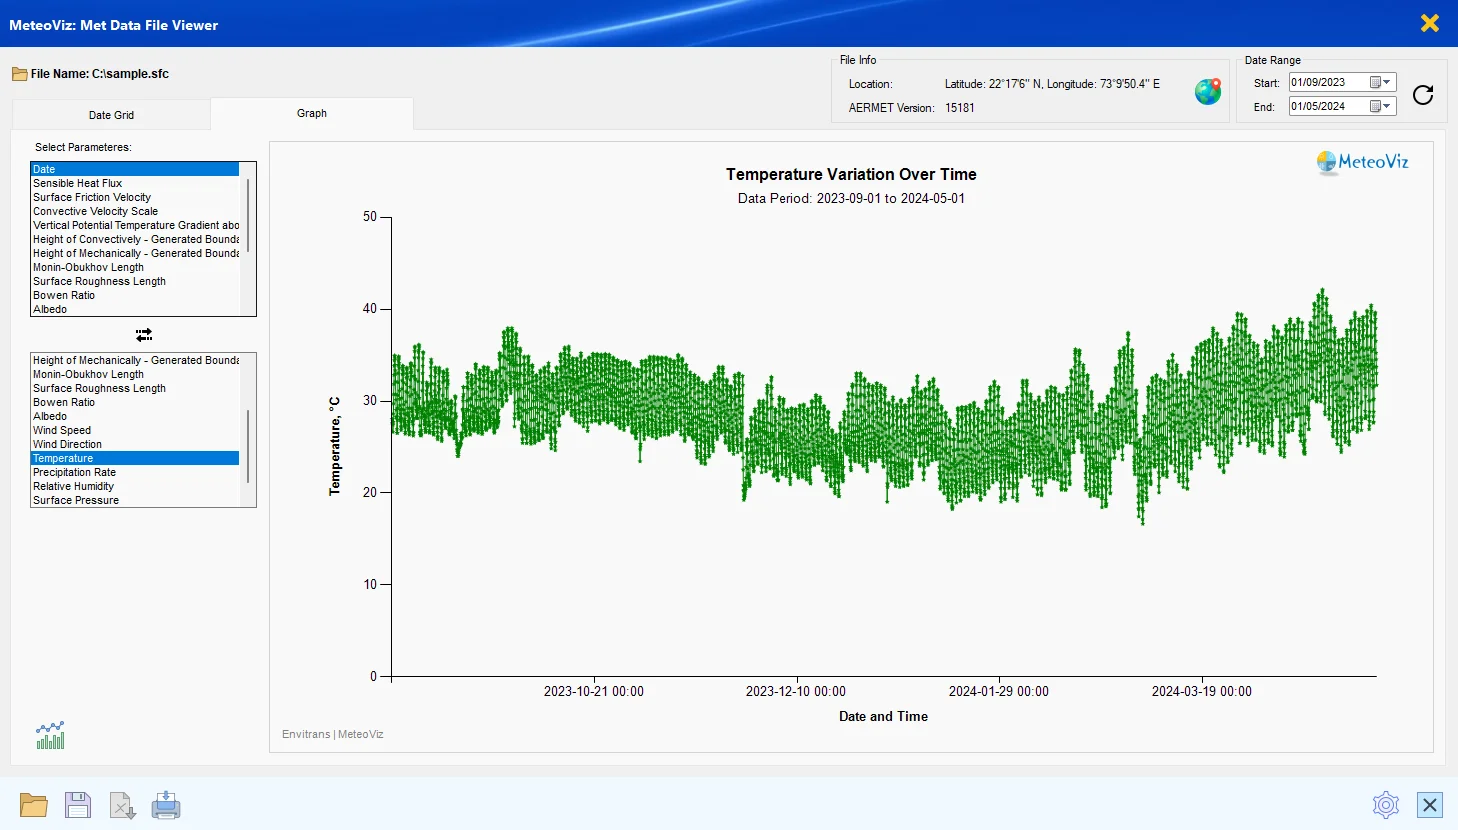Click the export to Excel icon

tap(122, 805)
